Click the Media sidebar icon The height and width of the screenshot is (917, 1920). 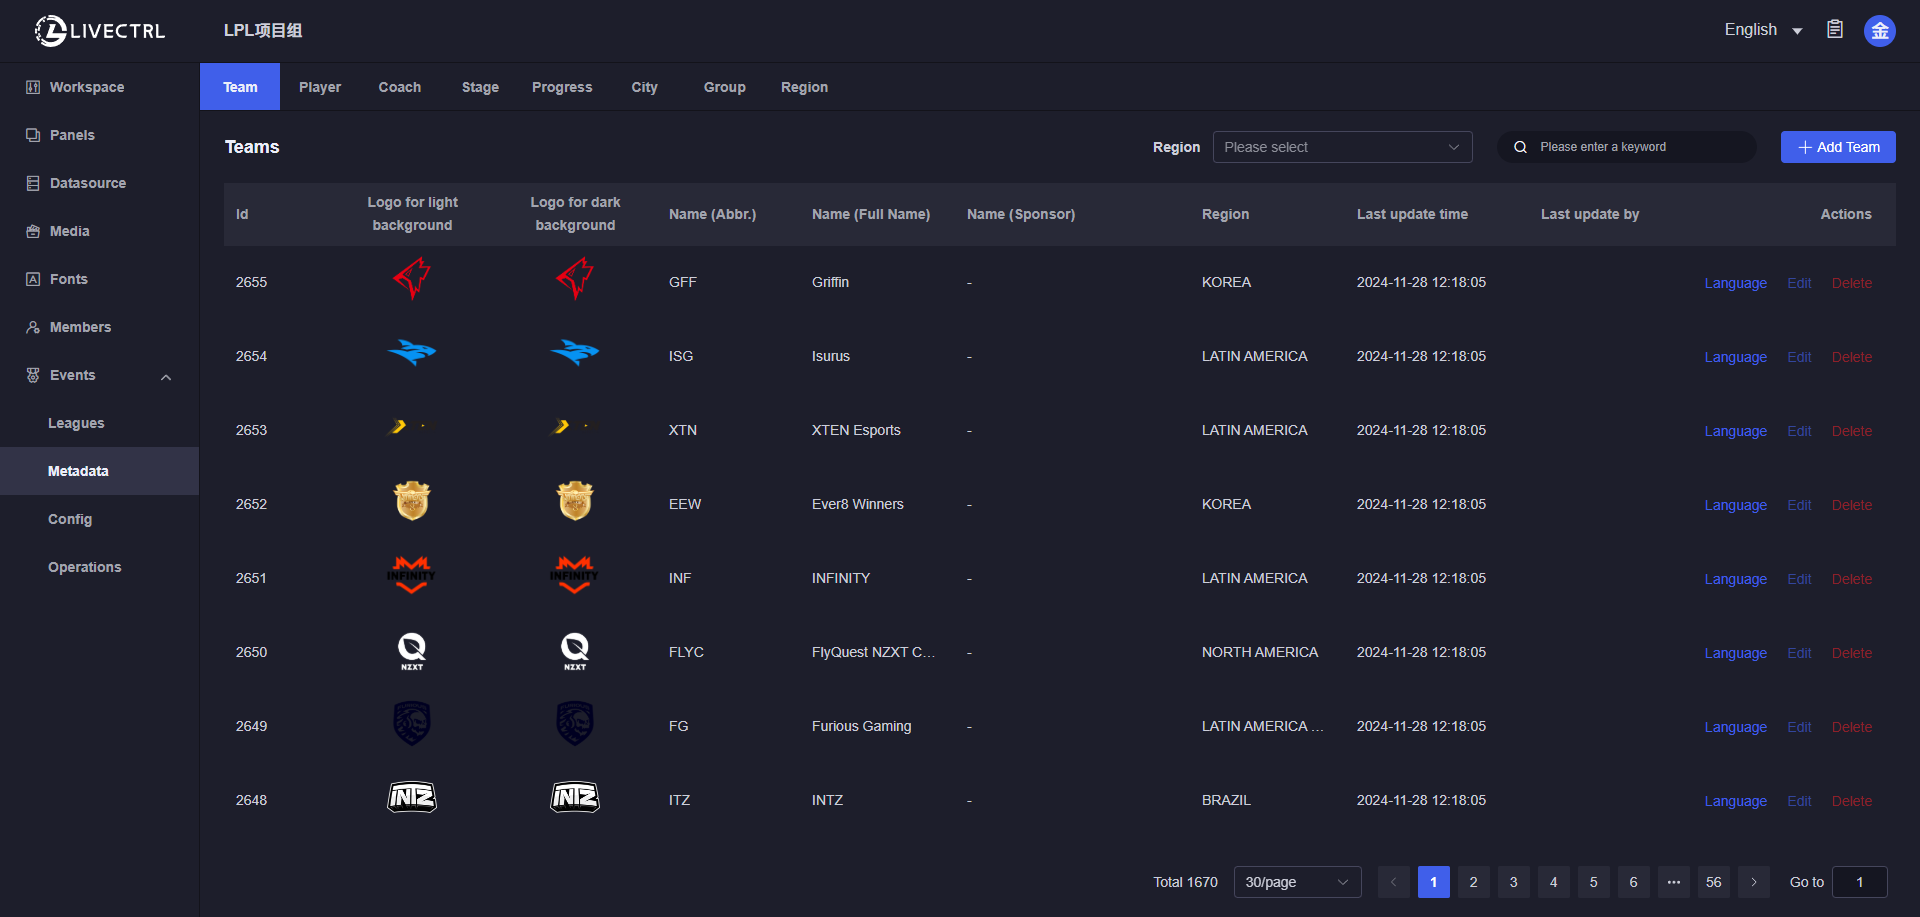coord(33,231)
